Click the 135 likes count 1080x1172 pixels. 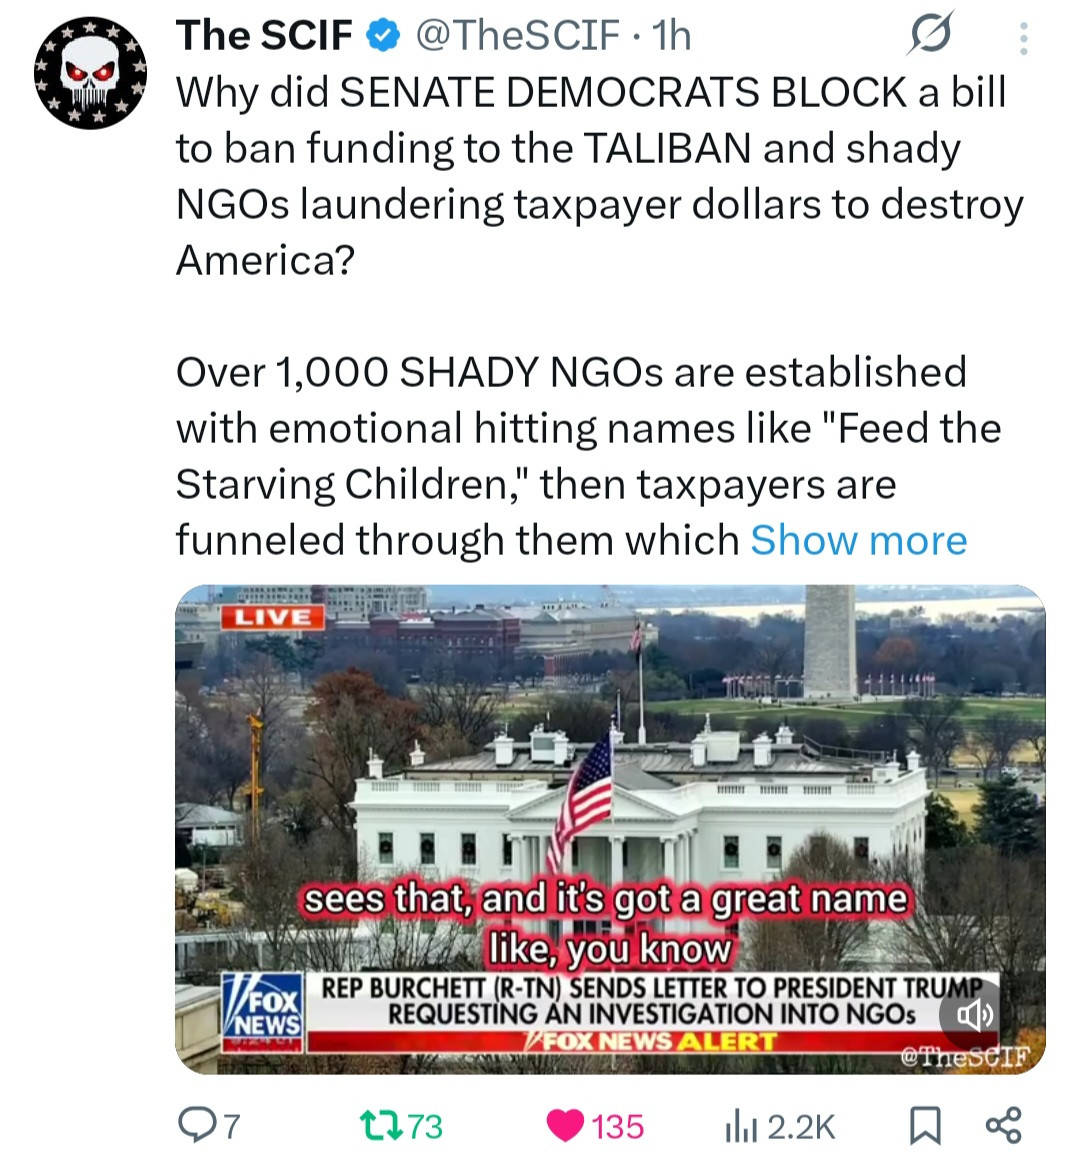617,1126
